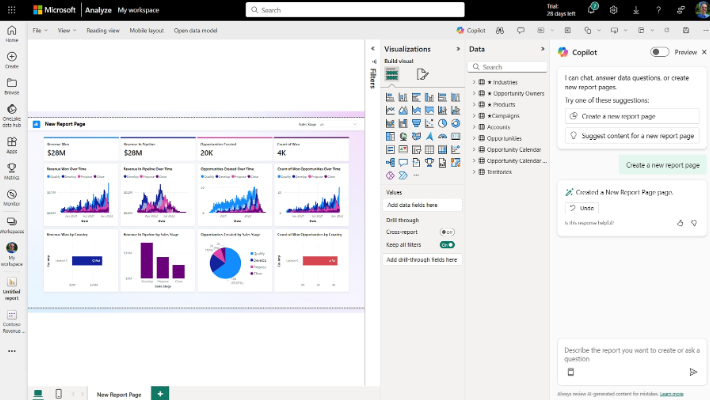
Task: Toggle Copilot Preview switch
Action: coord(659,52)
